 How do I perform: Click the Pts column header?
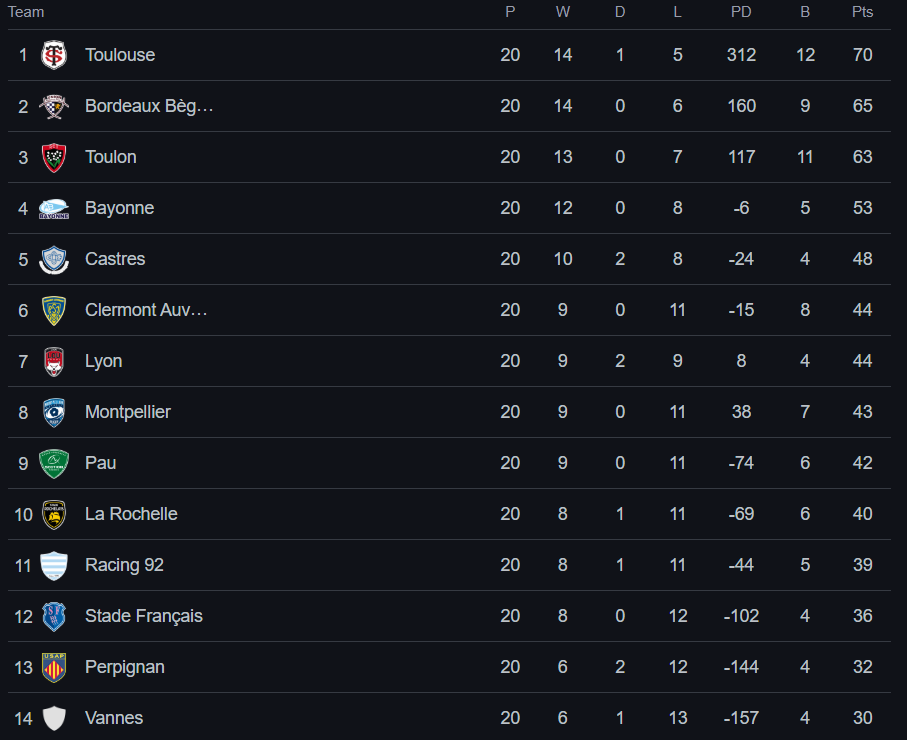(x=862, y=12)
